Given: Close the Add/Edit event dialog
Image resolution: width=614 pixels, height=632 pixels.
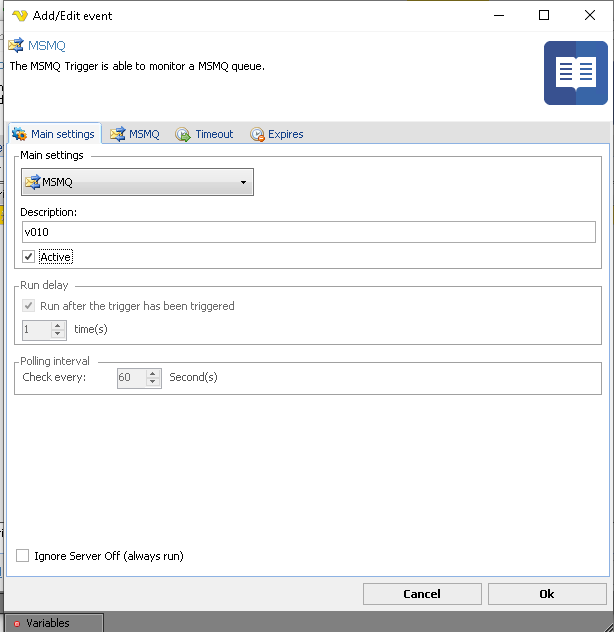Looking at the screenshot, I should 589,15.
